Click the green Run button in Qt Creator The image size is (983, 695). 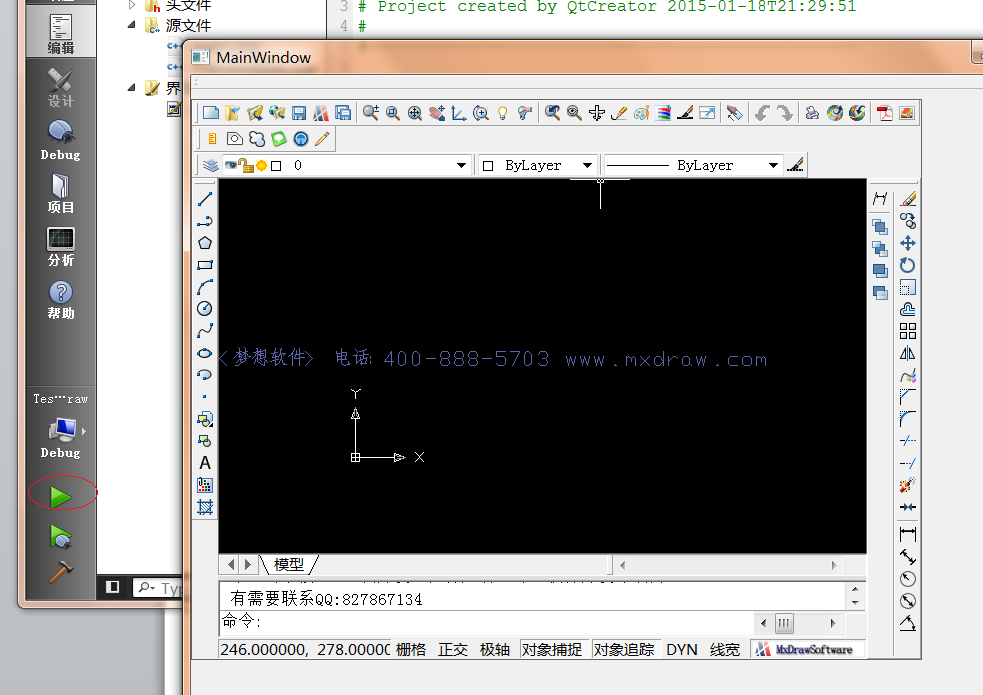(61, 497)
